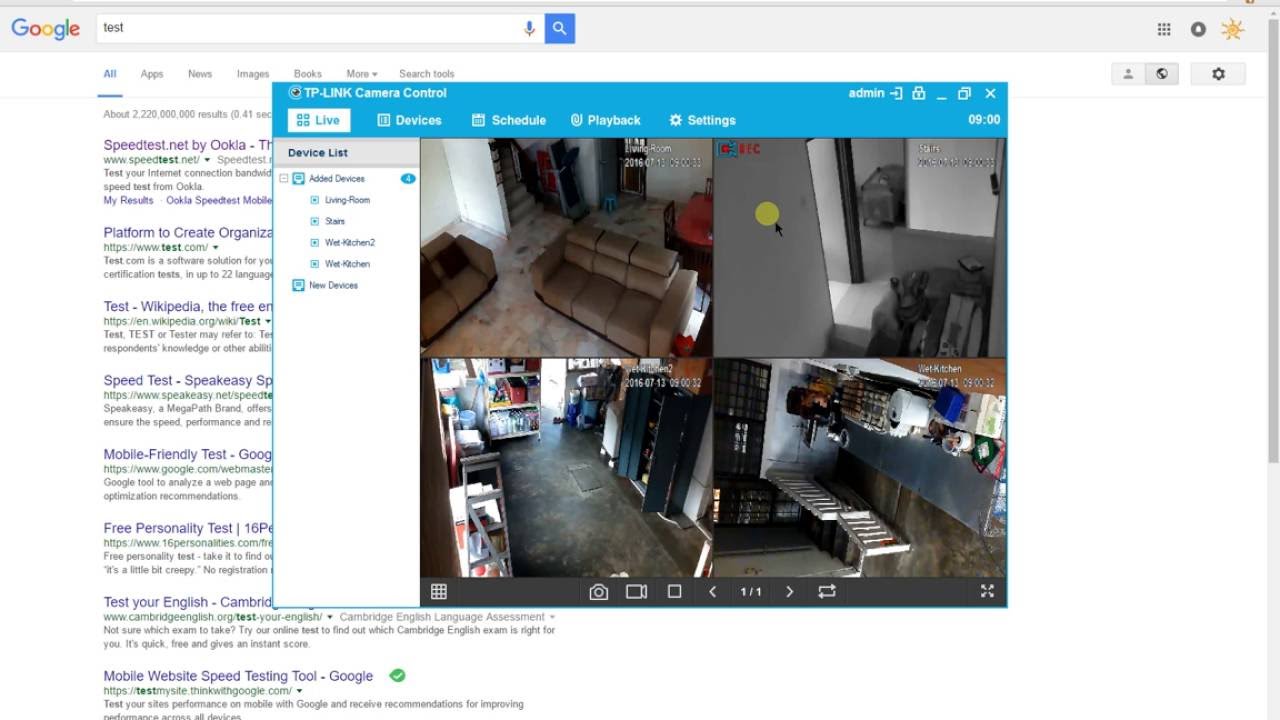Viewport: 1280px width, 720px height.
Task: Open Search tools on Google
Action: [427, 74]
